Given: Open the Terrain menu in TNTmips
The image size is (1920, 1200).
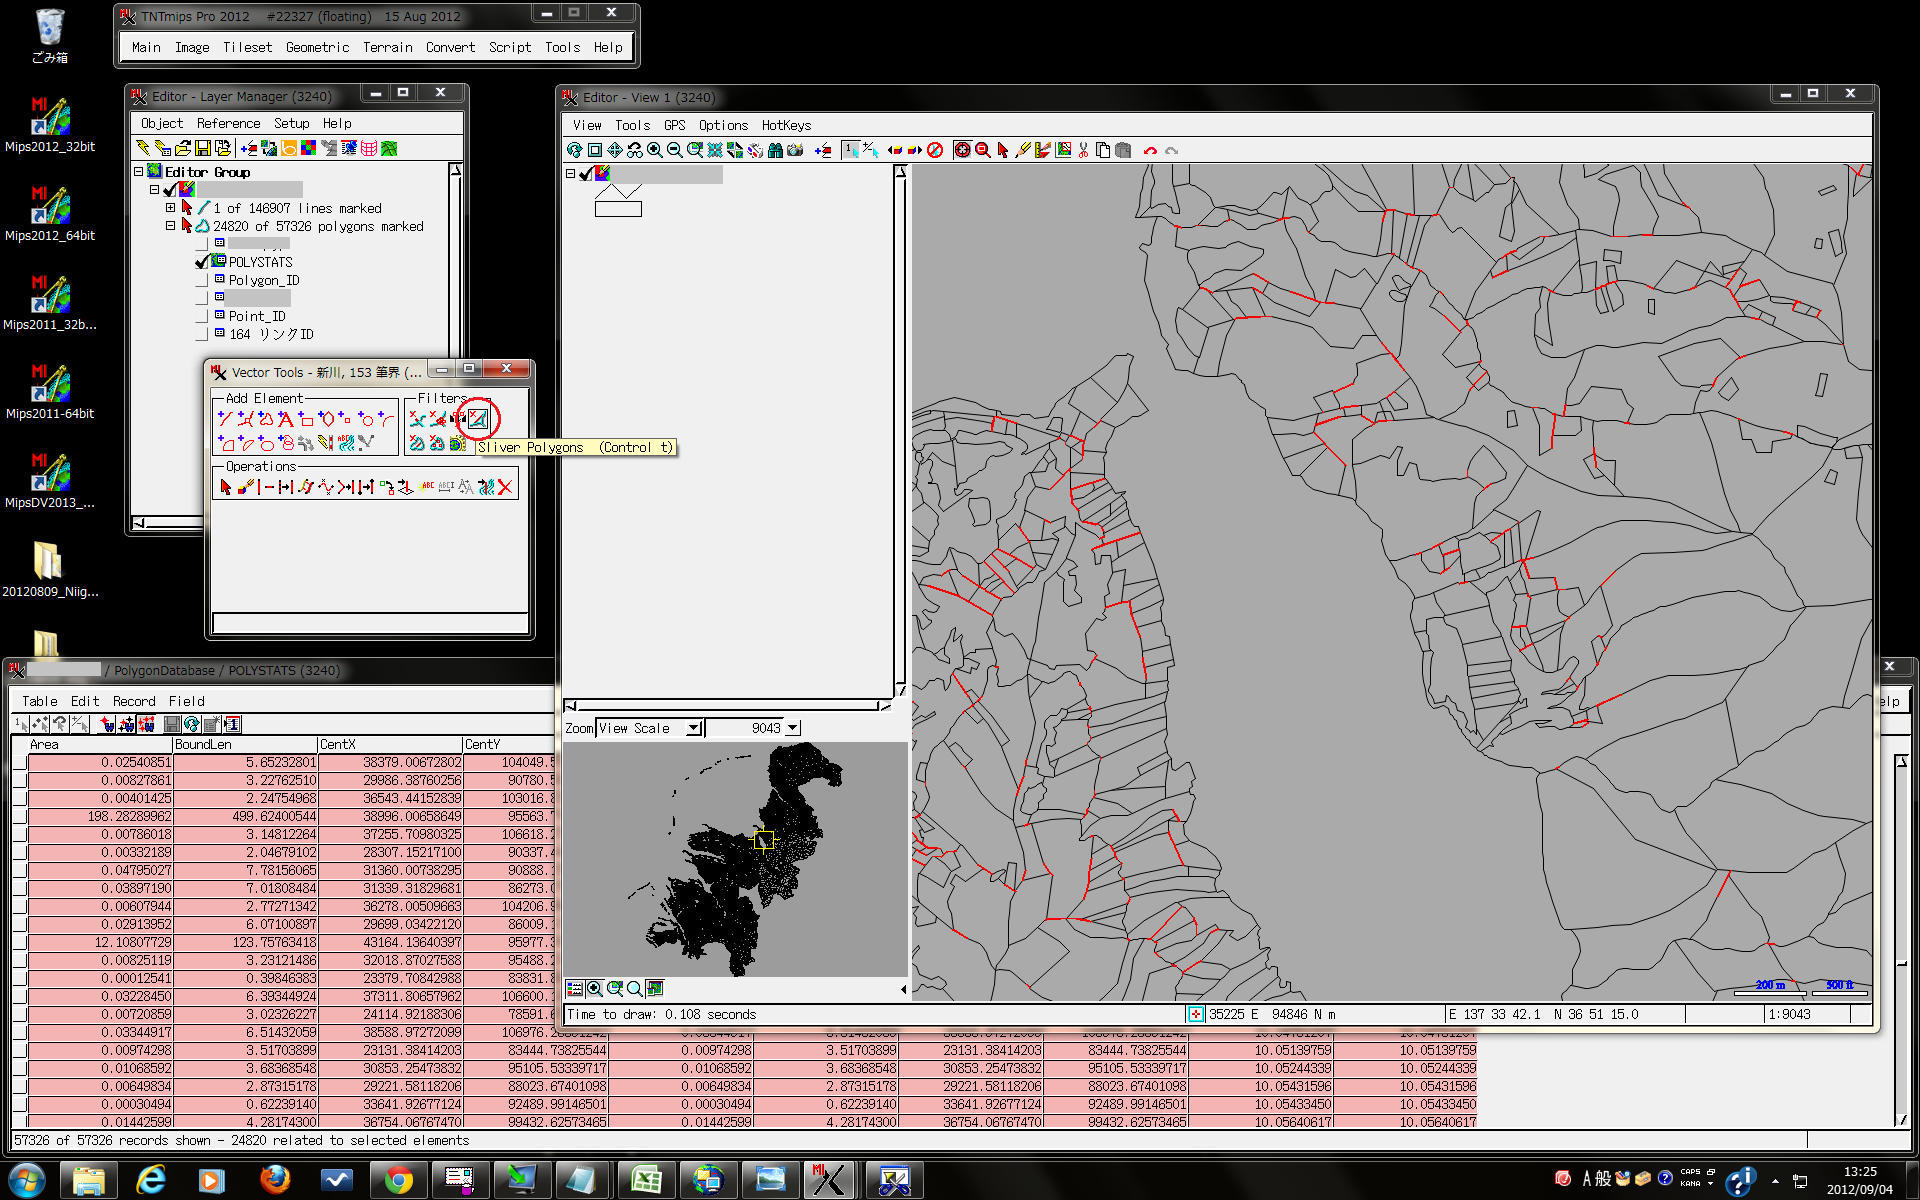Looking at the screenshot, I should [388, 47].
